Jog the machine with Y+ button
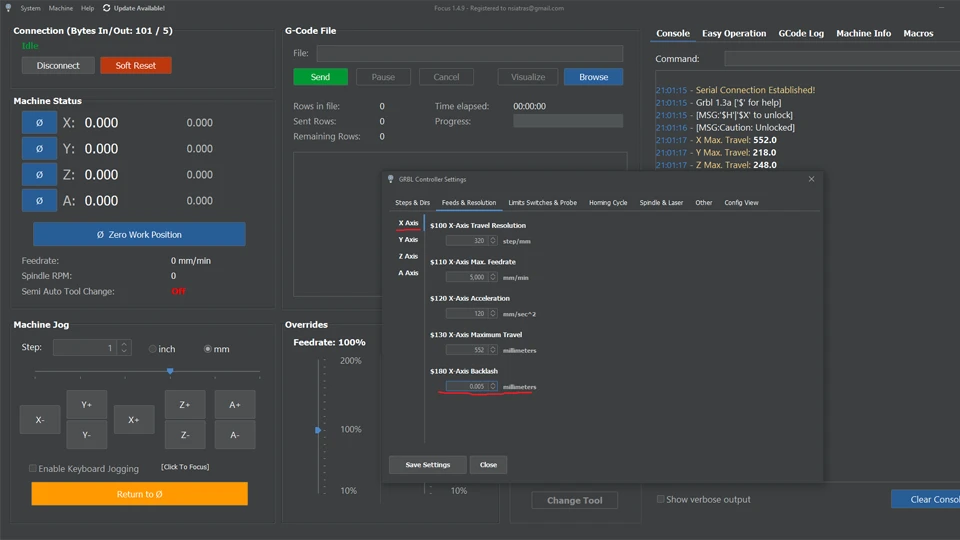960x540 pixels. pos(87,405)
